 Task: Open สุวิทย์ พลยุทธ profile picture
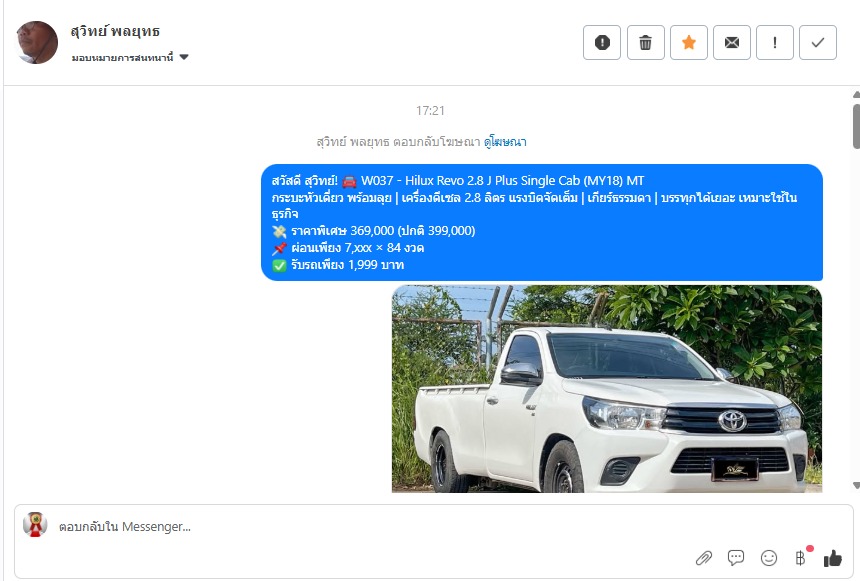[37, 42]
